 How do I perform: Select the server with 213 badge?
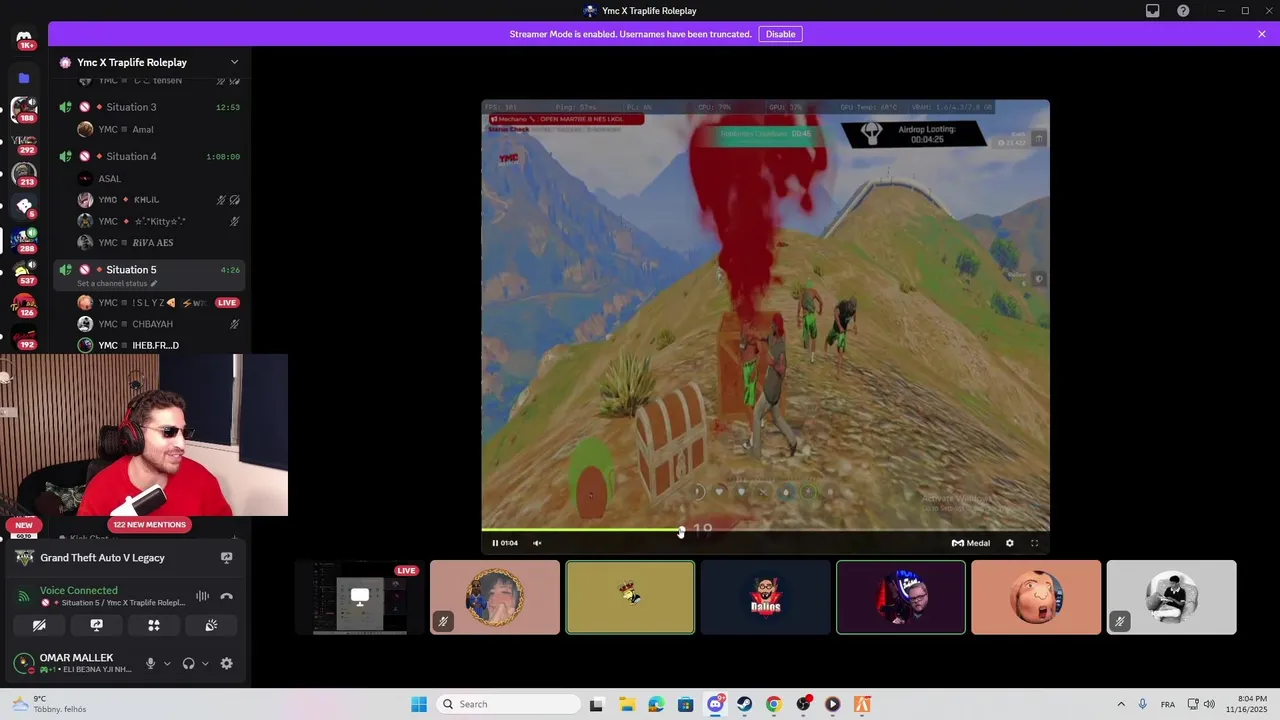pyautogui.click(x=24, y=174)
